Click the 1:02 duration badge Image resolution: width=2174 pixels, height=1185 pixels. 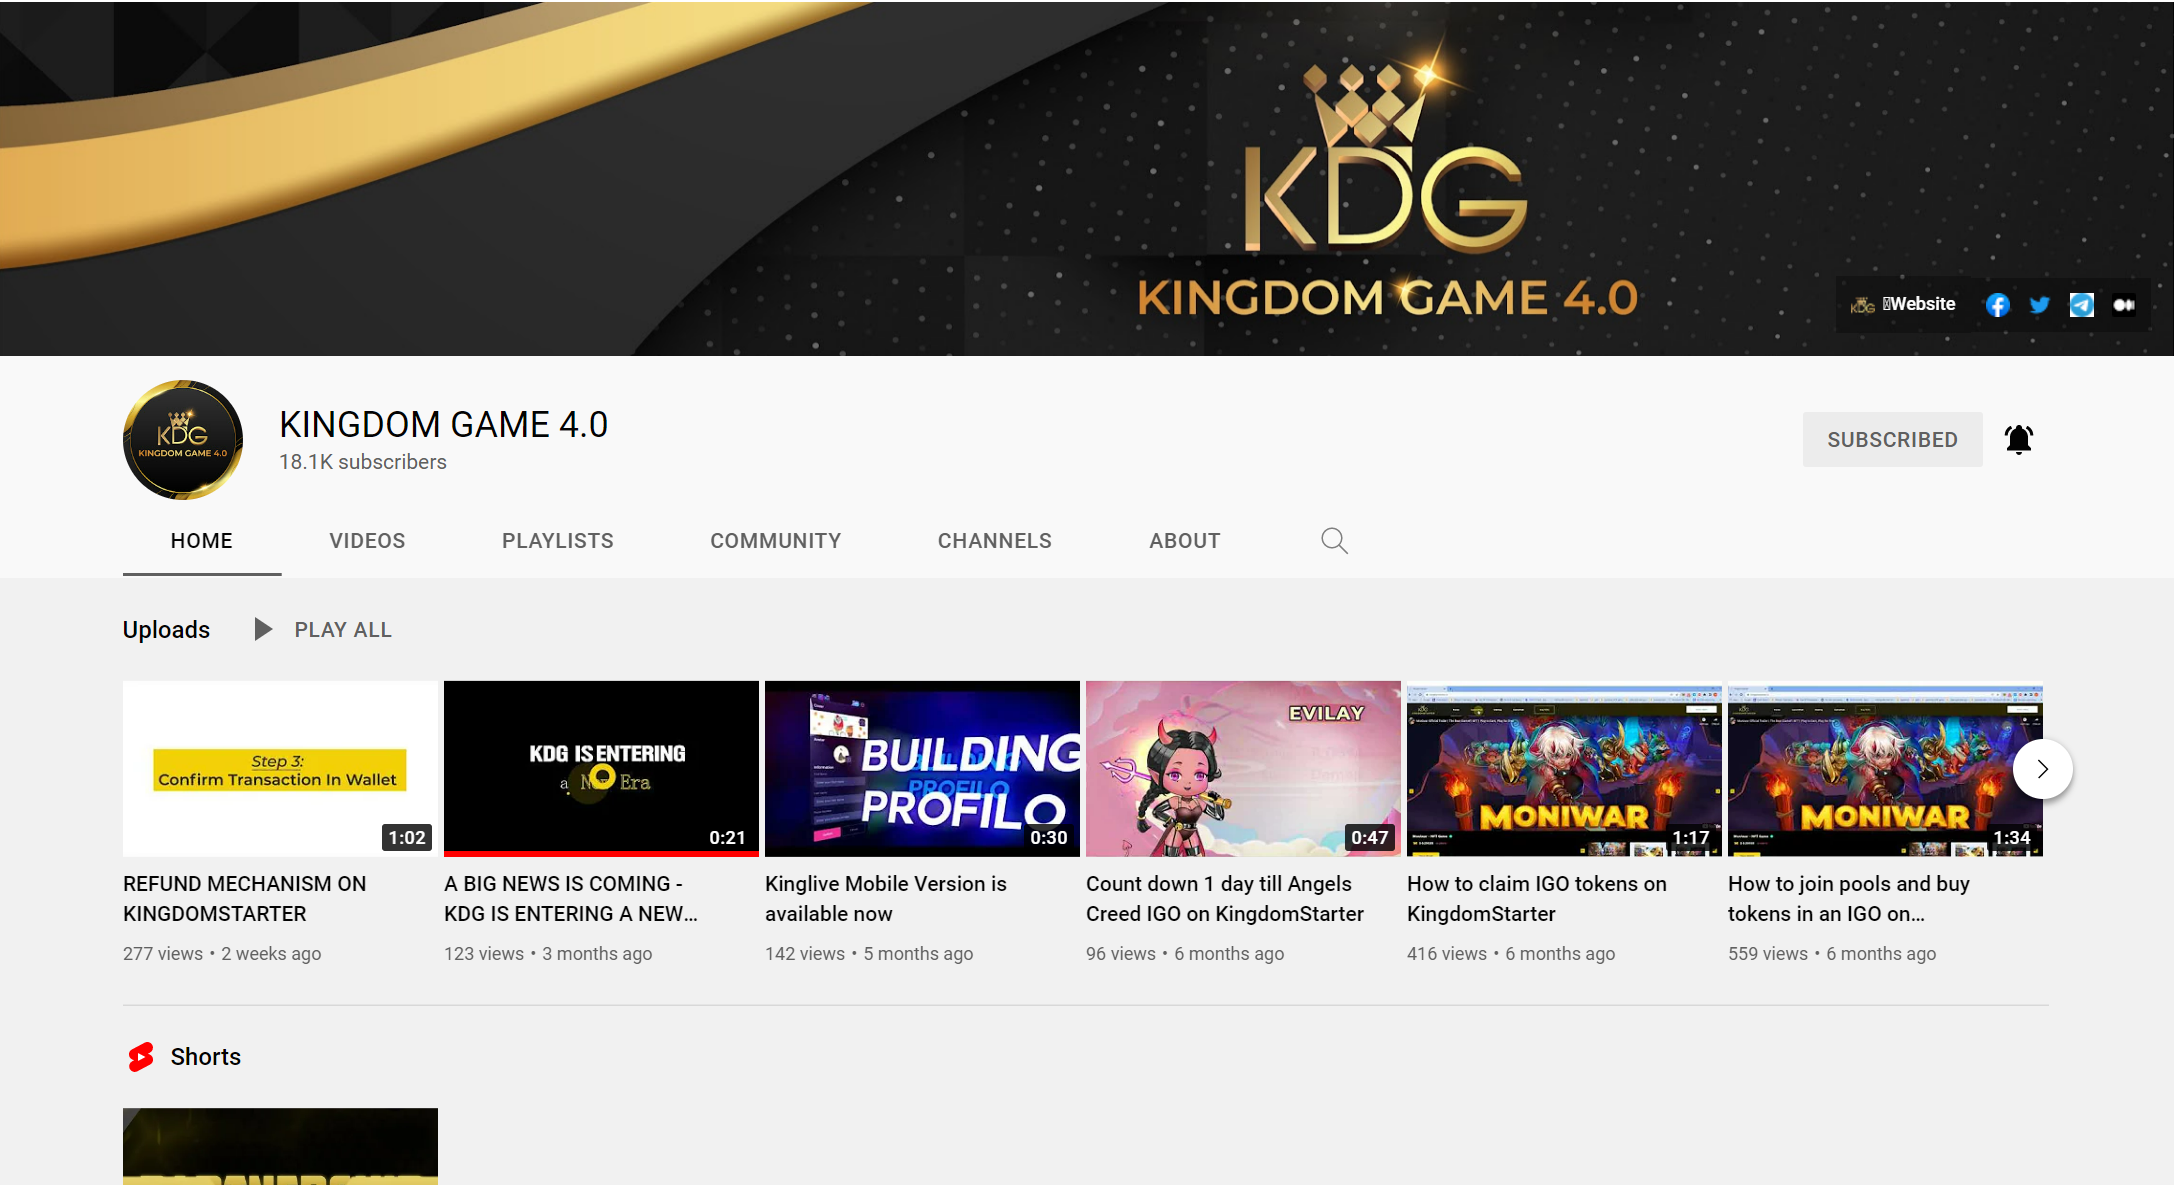point(407,838)
